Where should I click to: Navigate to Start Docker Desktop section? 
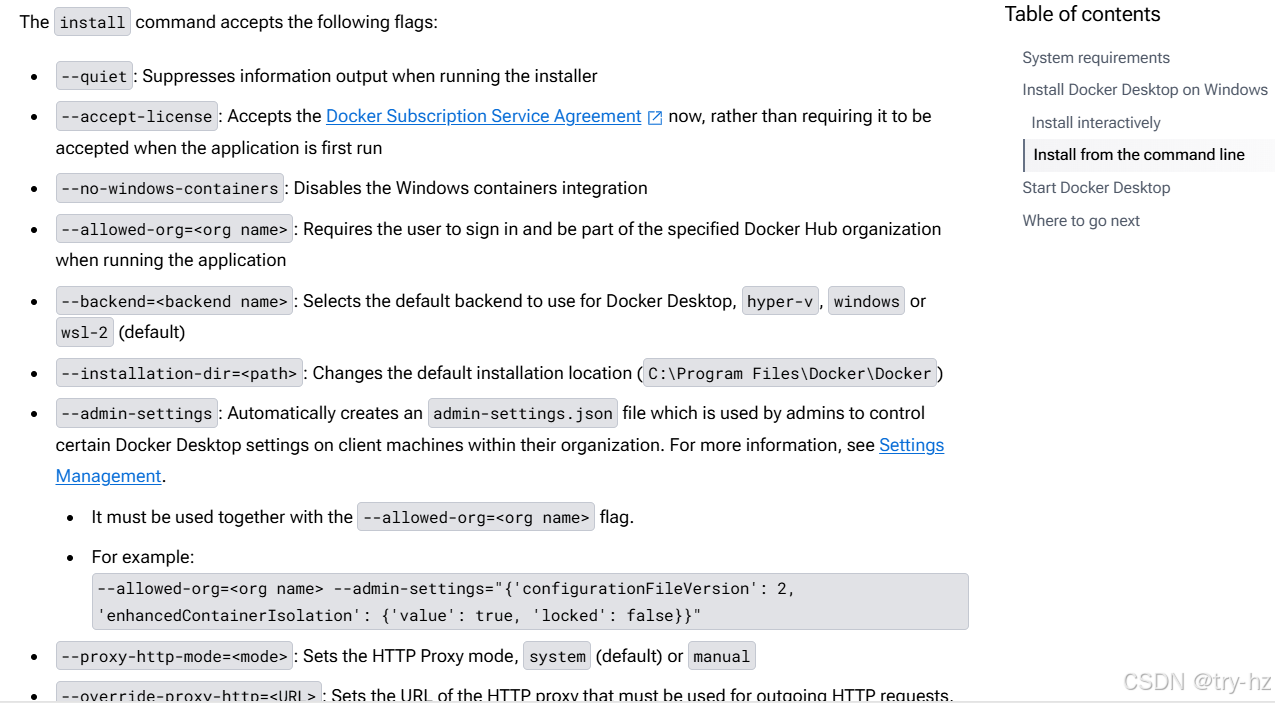pyautogui.click(x=1095, y=188)
